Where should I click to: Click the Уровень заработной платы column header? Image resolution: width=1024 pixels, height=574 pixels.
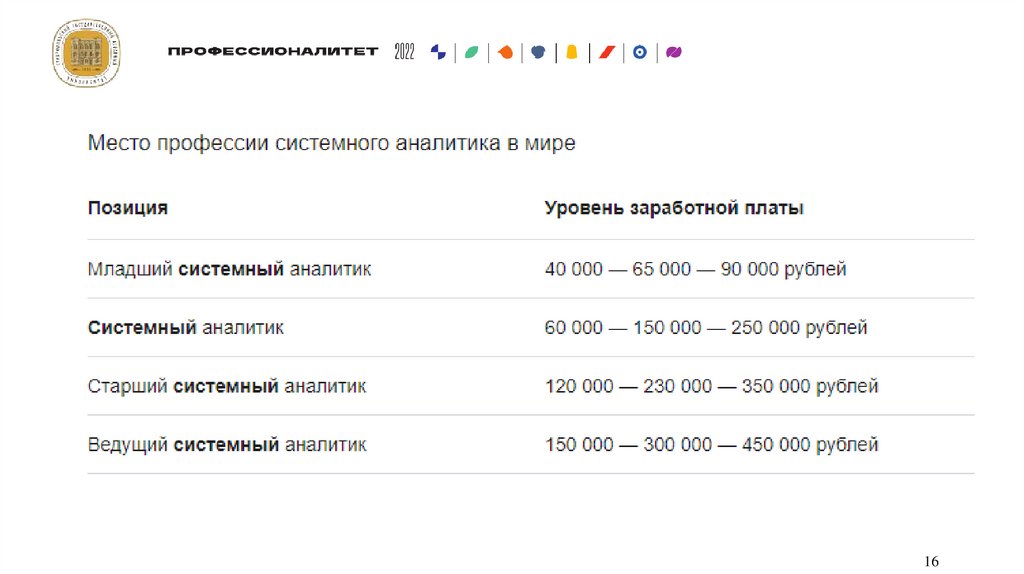(674, 209)
